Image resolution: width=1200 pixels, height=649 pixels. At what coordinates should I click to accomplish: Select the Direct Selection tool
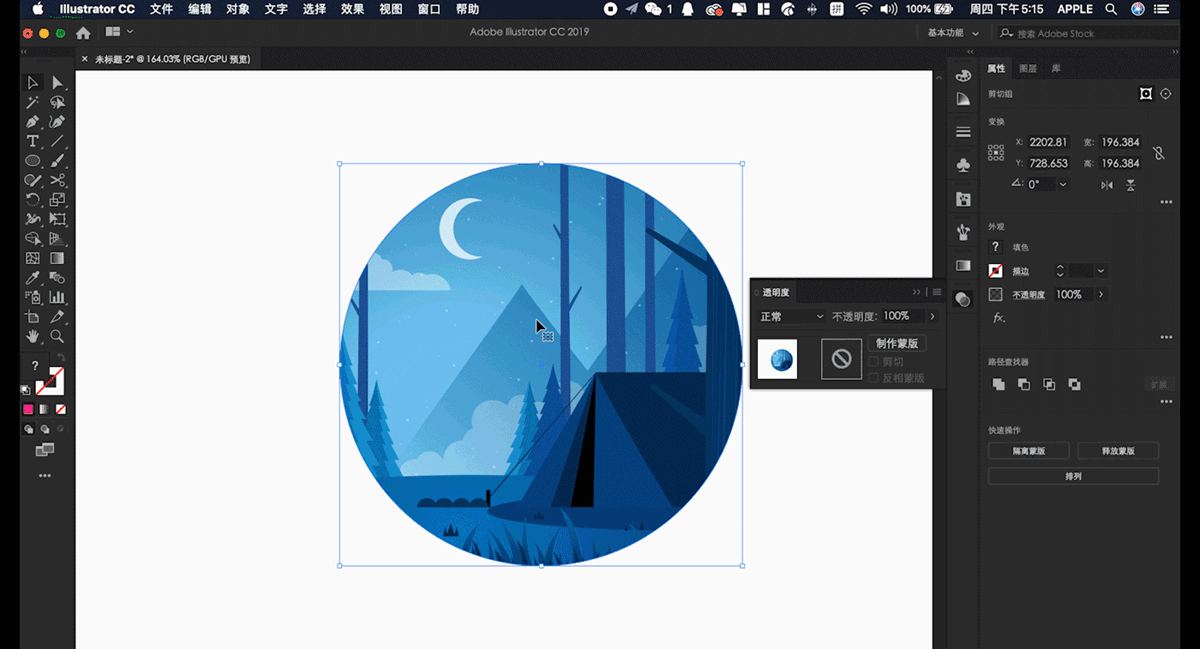click(x=57, y=83)
